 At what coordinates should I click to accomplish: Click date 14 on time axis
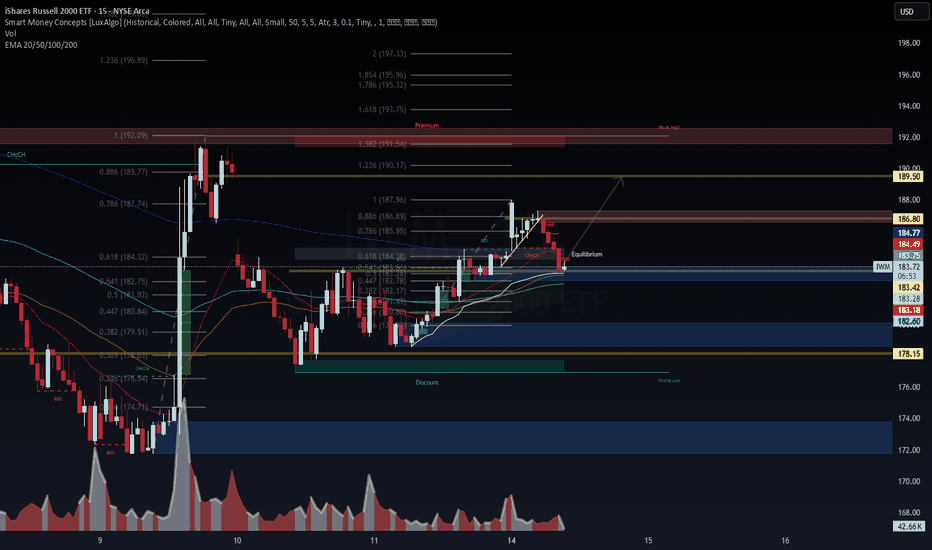click(x=511, y=540)
